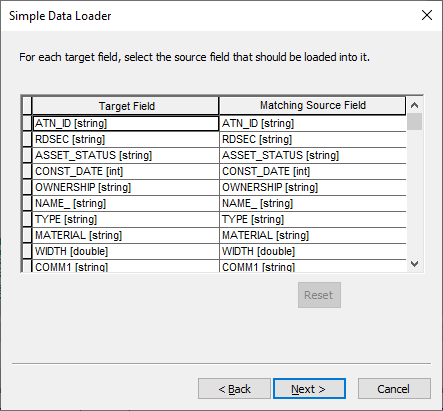Select OWNERSHIP matching source field cell

[x=313, y=187]
